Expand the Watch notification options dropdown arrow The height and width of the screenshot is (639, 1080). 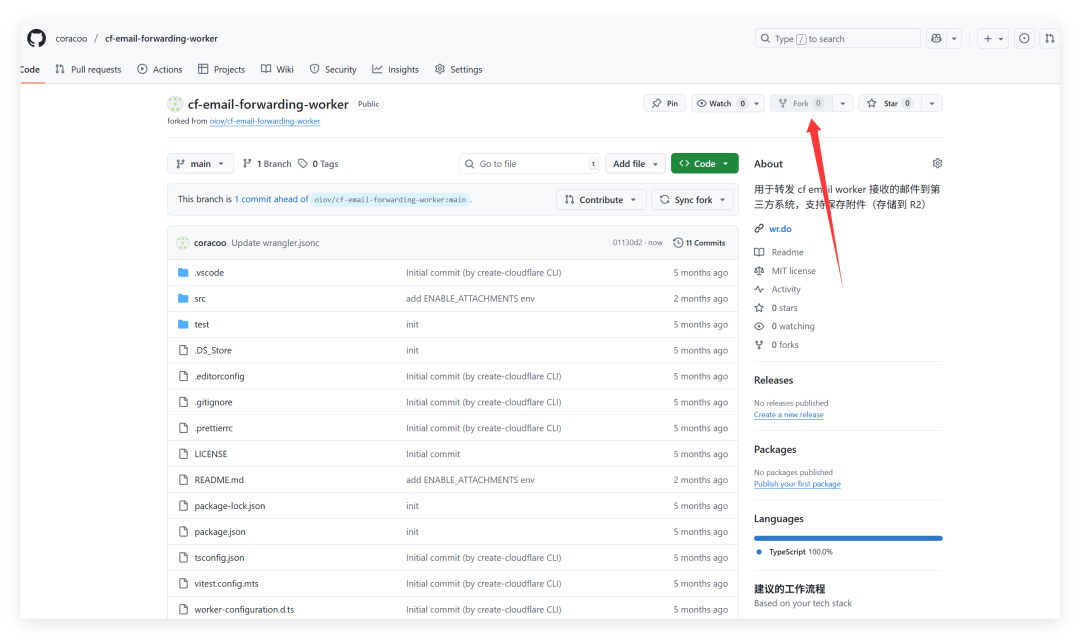[756, 103]
